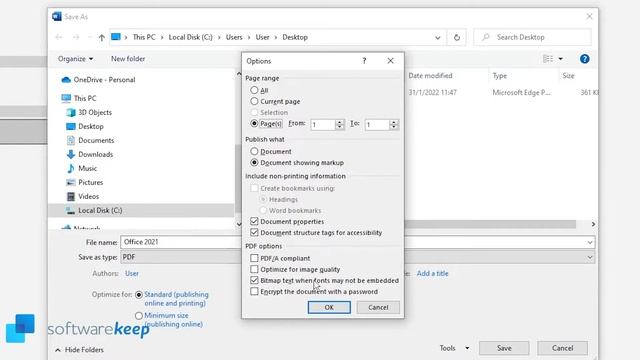Toggle Document properties checkbox
The width and height of the screenshot is (640, 360).
tap(254, 221)
